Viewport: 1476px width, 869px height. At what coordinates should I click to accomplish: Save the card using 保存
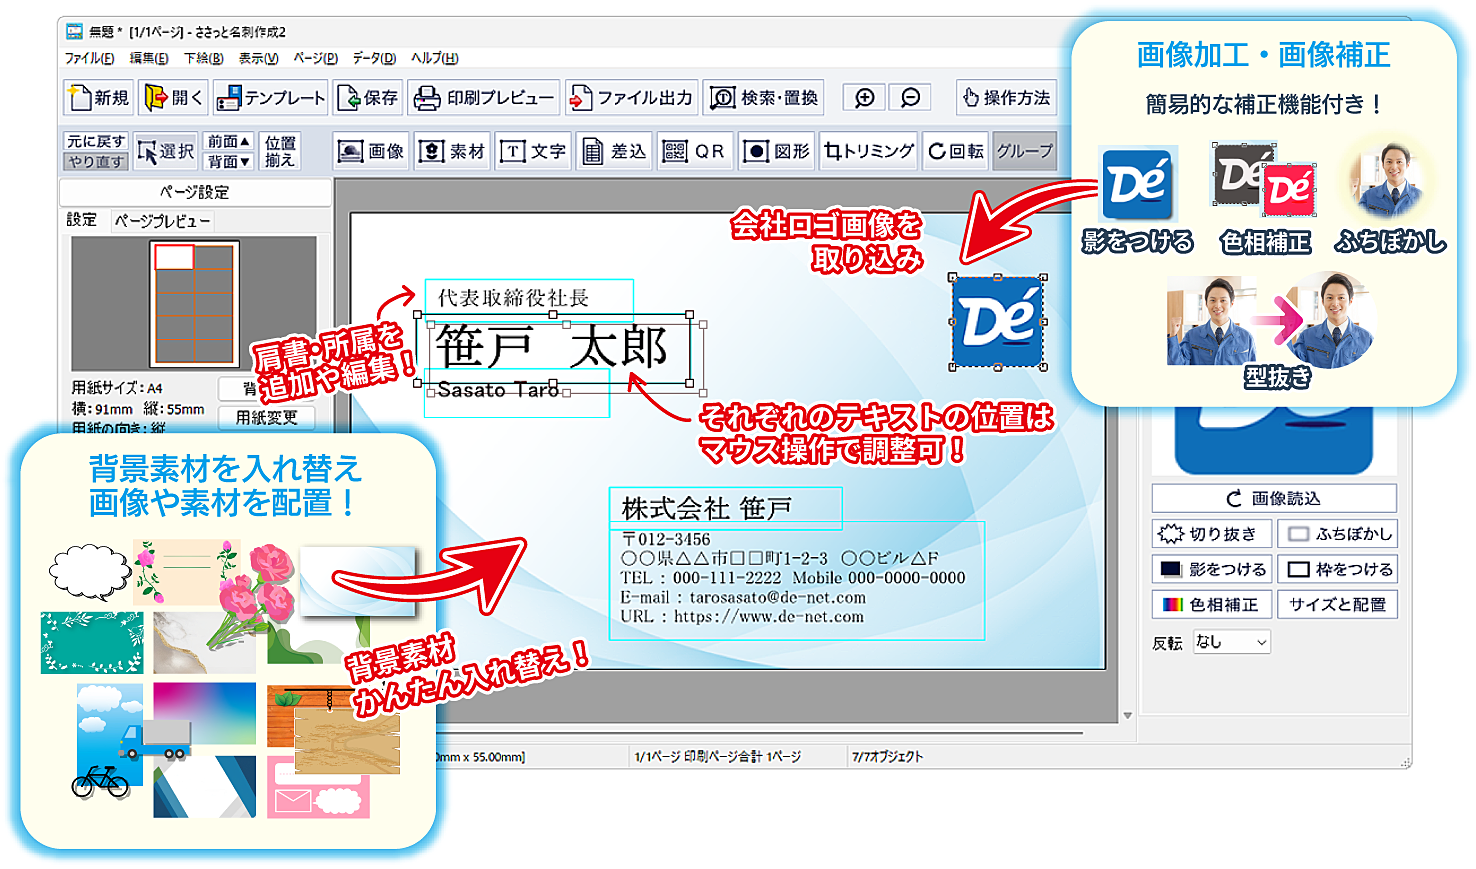coord(368,98)
